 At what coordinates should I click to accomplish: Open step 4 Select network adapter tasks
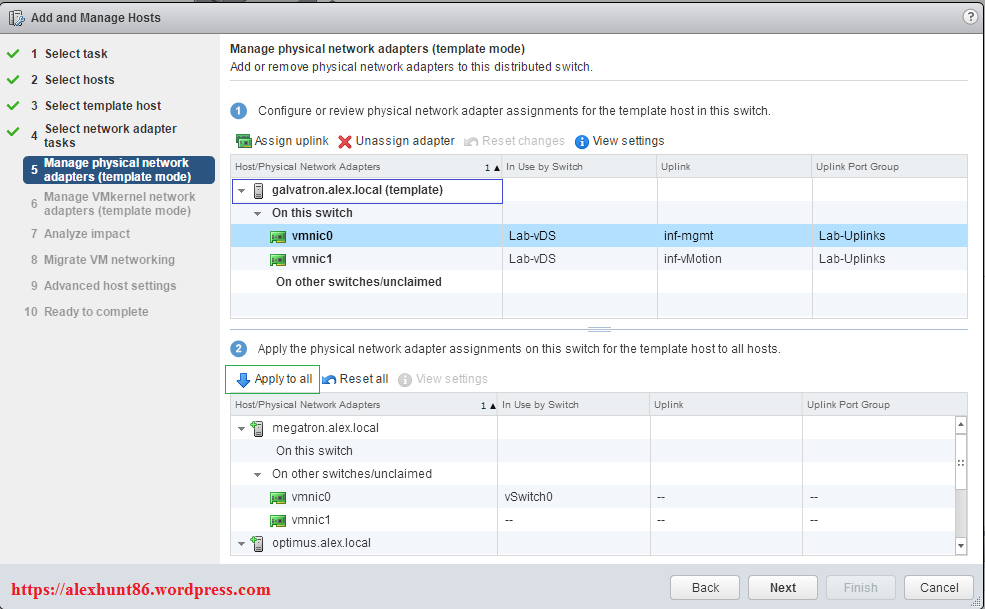[110, 135]
